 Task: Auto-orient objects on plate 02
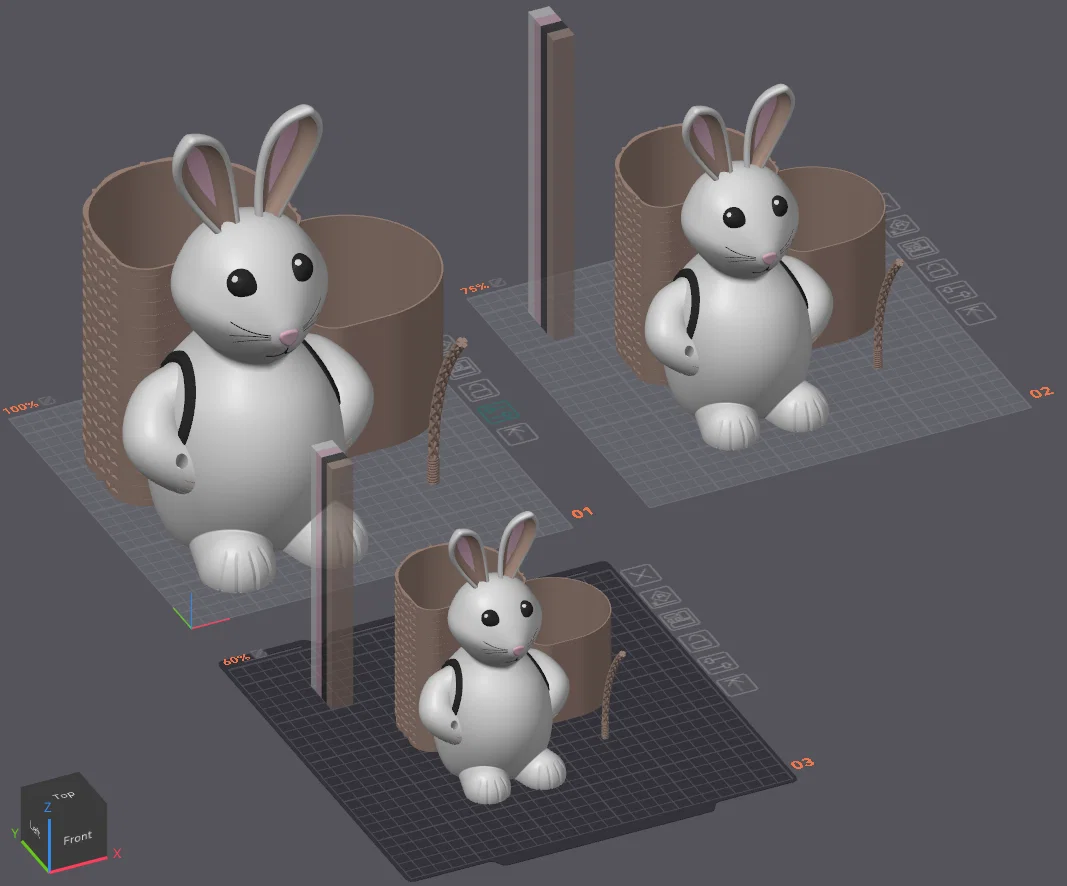tap(901, 226)
